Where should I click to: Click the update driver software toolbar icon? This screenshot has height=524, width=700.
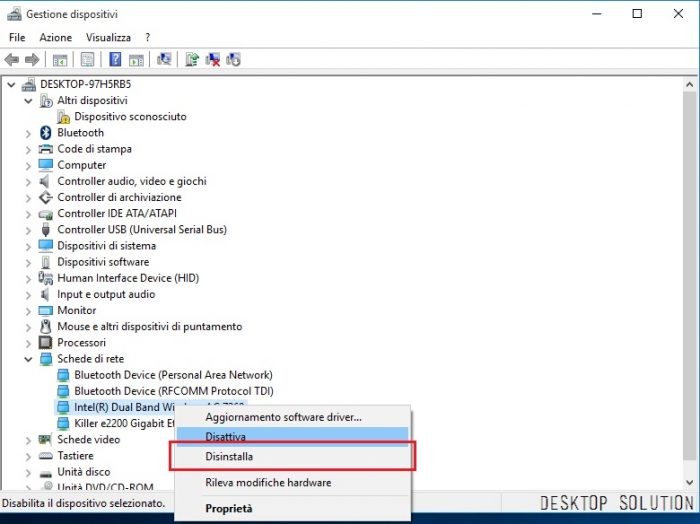tap(192, 59)
